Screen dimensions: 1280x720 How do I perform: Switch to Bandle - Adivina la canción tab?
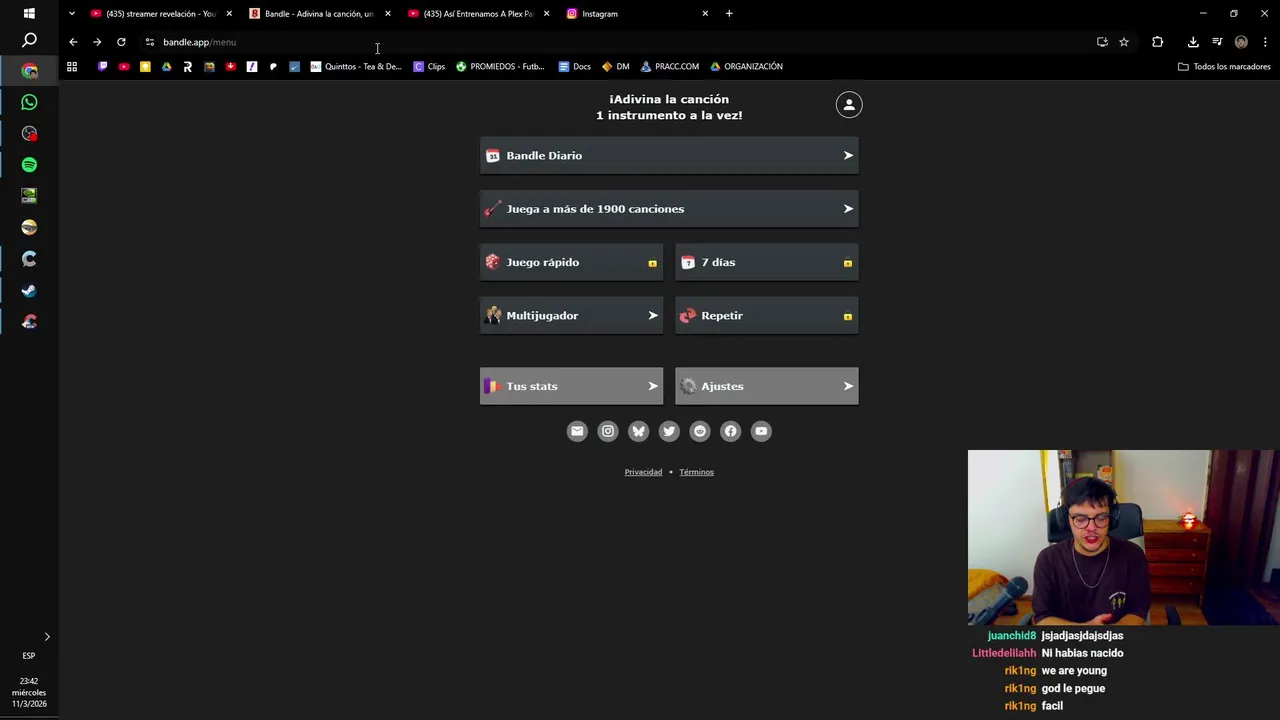tap(318, 14)
